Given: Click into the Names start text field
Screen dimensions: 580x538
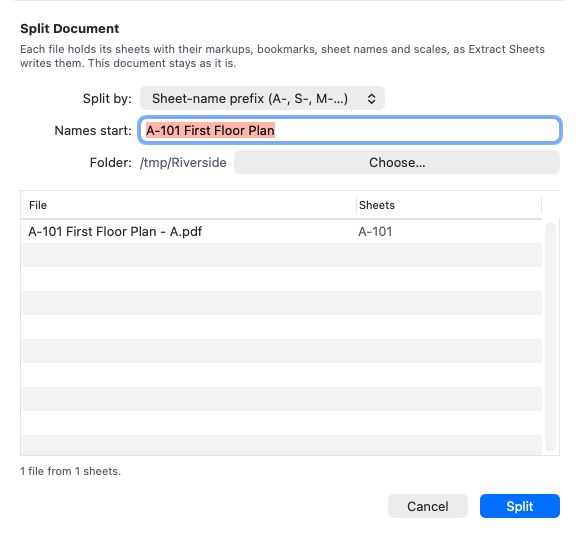Looking at the screenshot, I should 350,130.
